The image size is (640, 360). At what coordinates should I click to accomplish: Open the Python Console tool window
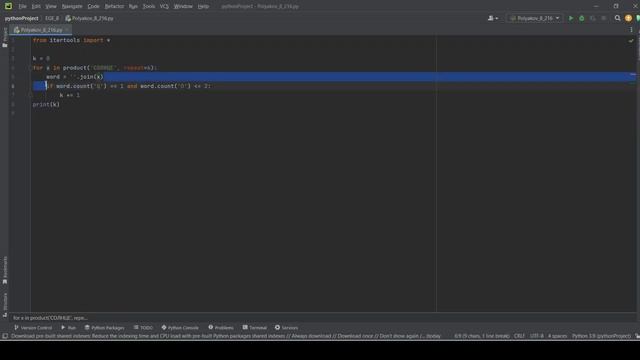180,327
